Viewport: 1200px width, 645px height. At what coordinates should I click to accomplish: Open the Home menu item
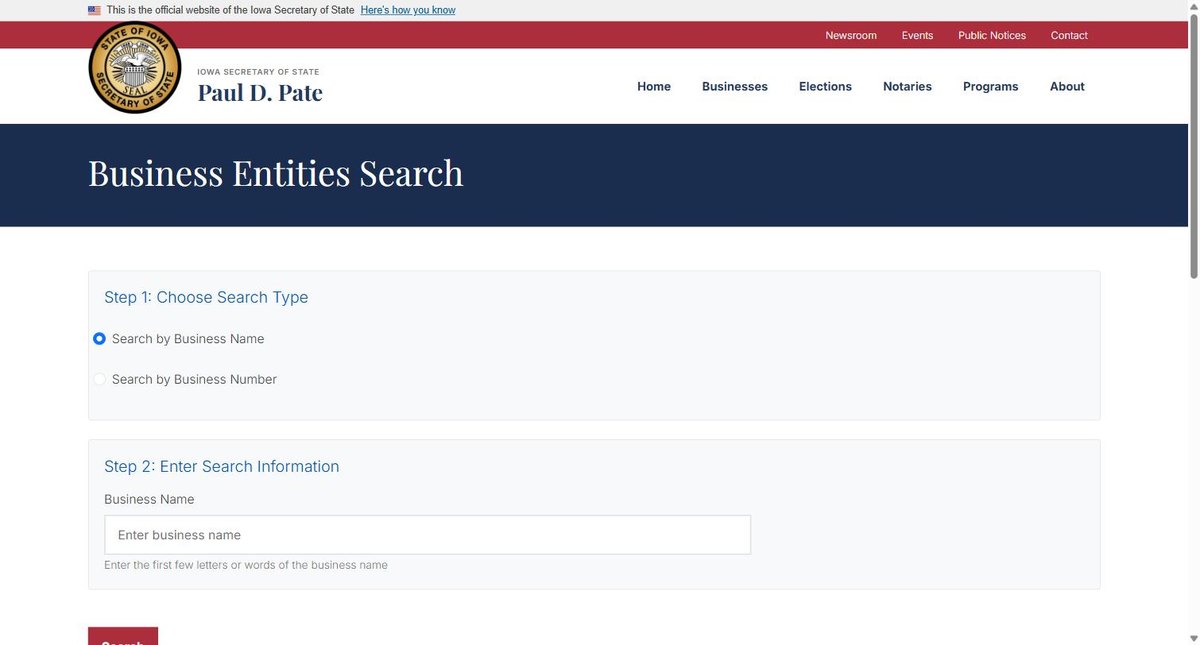654,87
